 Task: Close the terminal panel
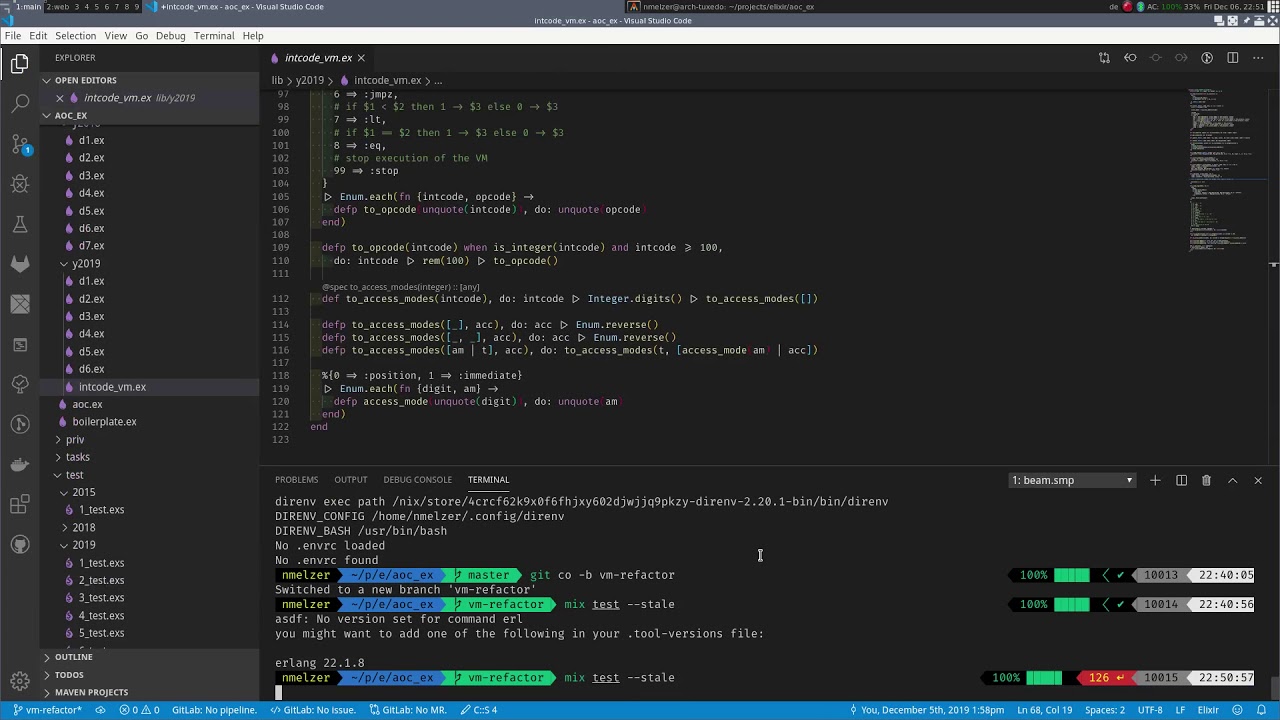pos(1258,480)
